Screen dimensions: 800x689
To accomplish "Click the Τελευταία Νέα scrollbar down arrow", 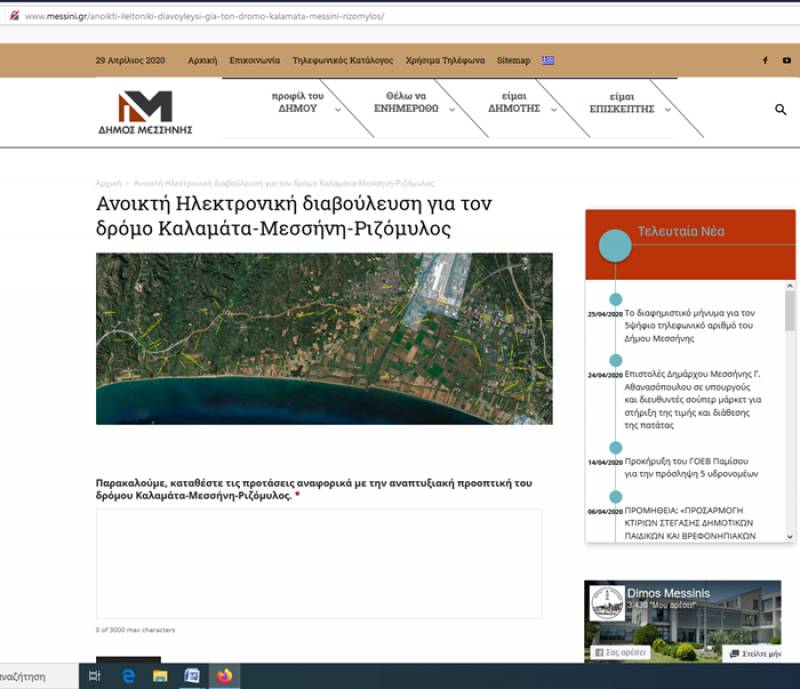I will (x=790, y=537).
